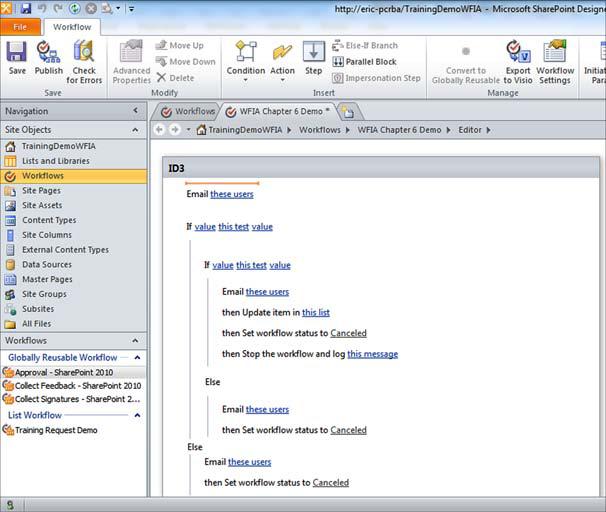Click TrainingDemoWFIA home icon in breadcrumb

[x=201, y=130]
